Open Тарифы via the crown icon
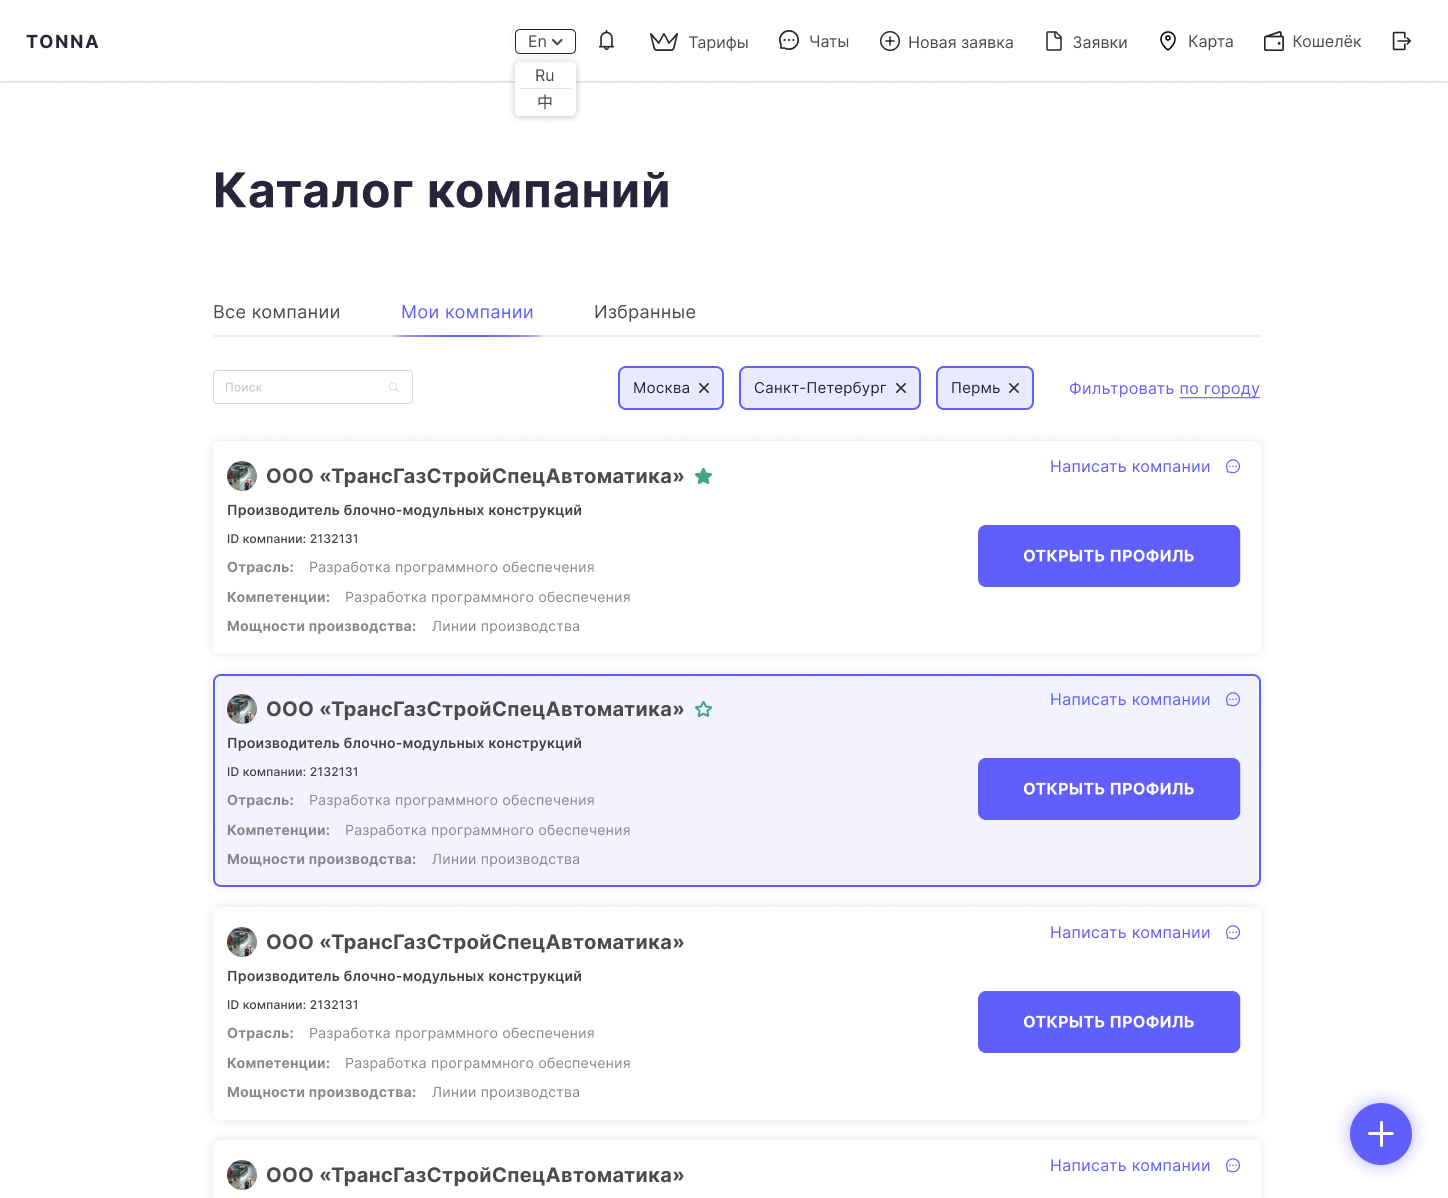This screenshot has width=1448, height=1198. tap(664, 42)
